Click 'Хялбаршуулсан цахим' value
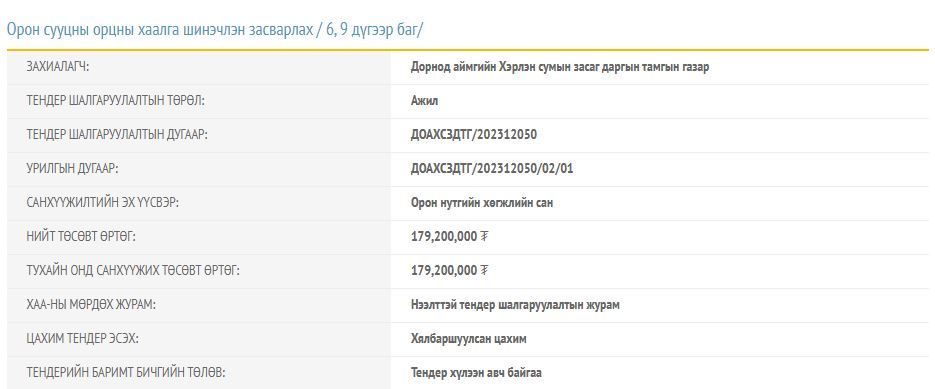The height and width of the screenshot is (389, 935). tap(469, 339)
